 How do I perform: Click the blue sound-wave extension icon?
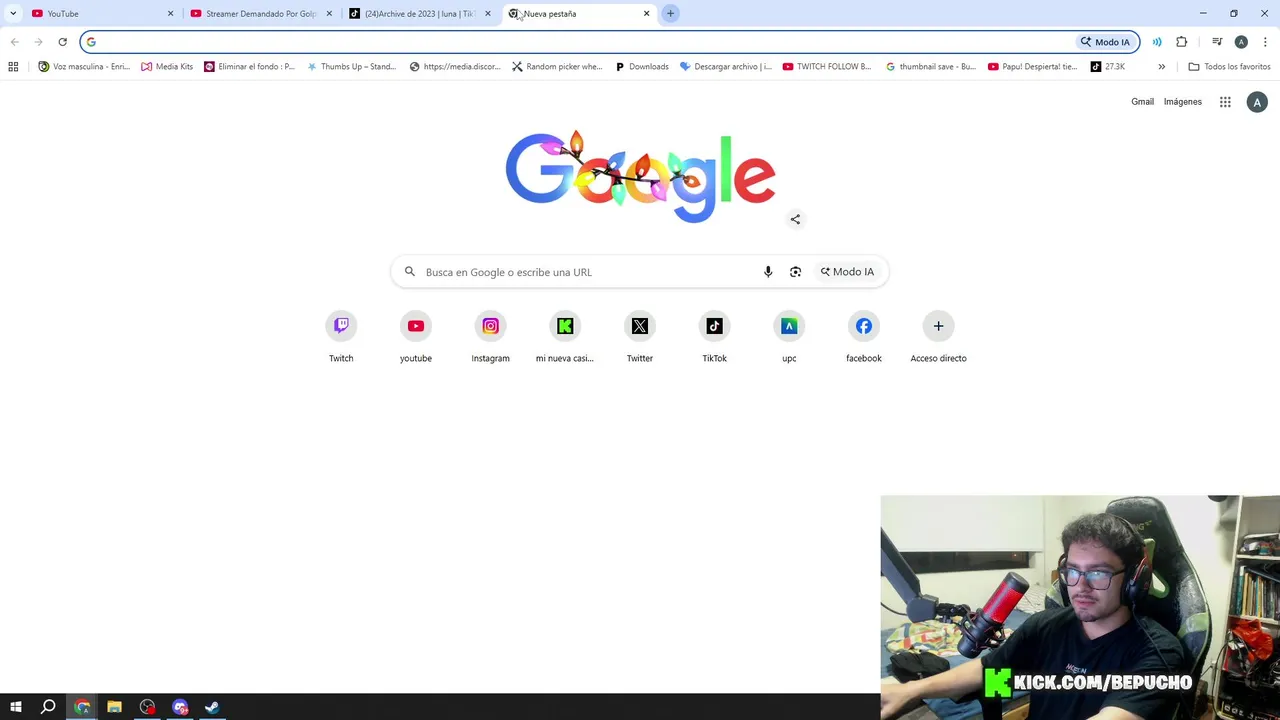[x=1157, y=42]
